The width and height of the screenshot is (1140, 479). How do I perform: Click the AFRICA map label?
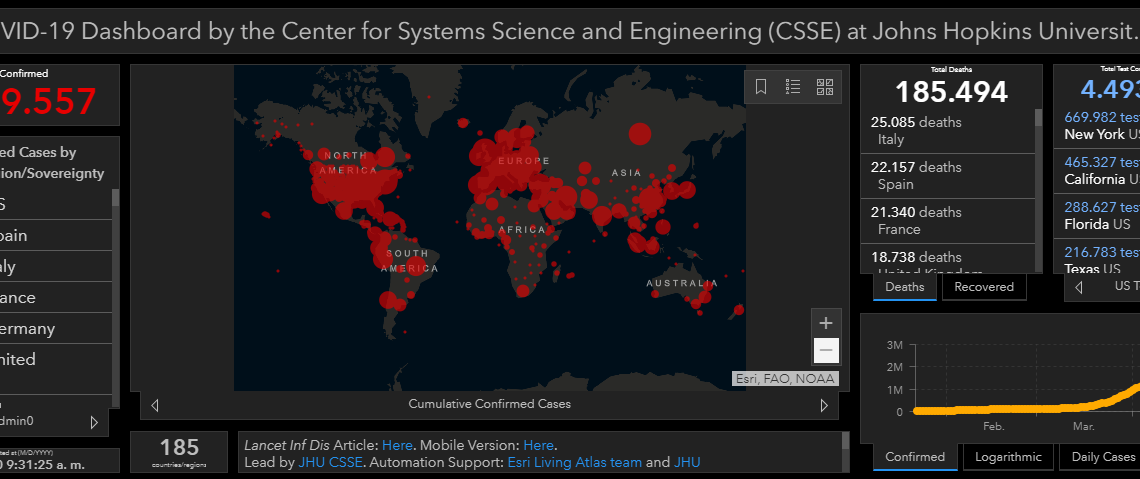pyautogui.click(x=521, y=230)
